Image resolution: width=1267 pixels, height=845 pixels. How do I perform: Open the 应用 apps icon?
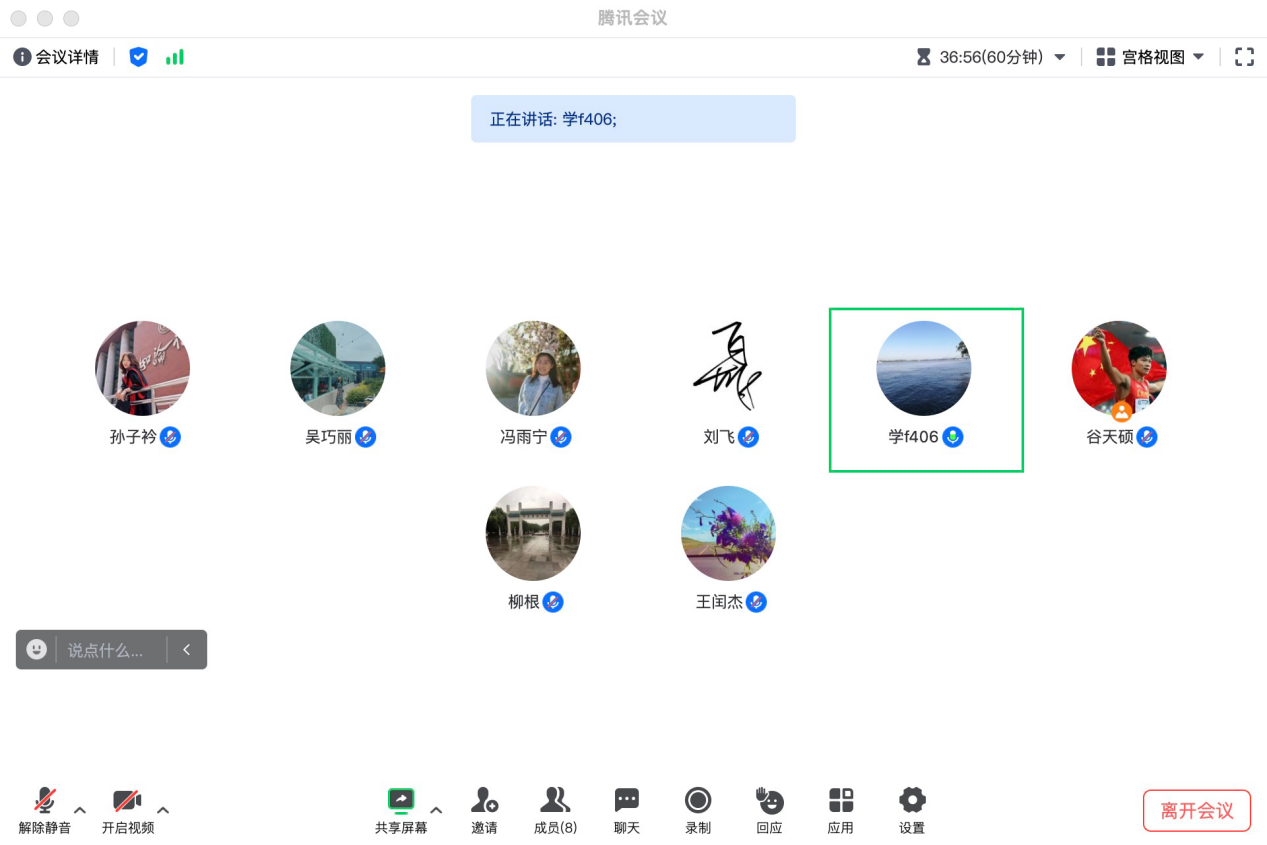coord(841,808)
